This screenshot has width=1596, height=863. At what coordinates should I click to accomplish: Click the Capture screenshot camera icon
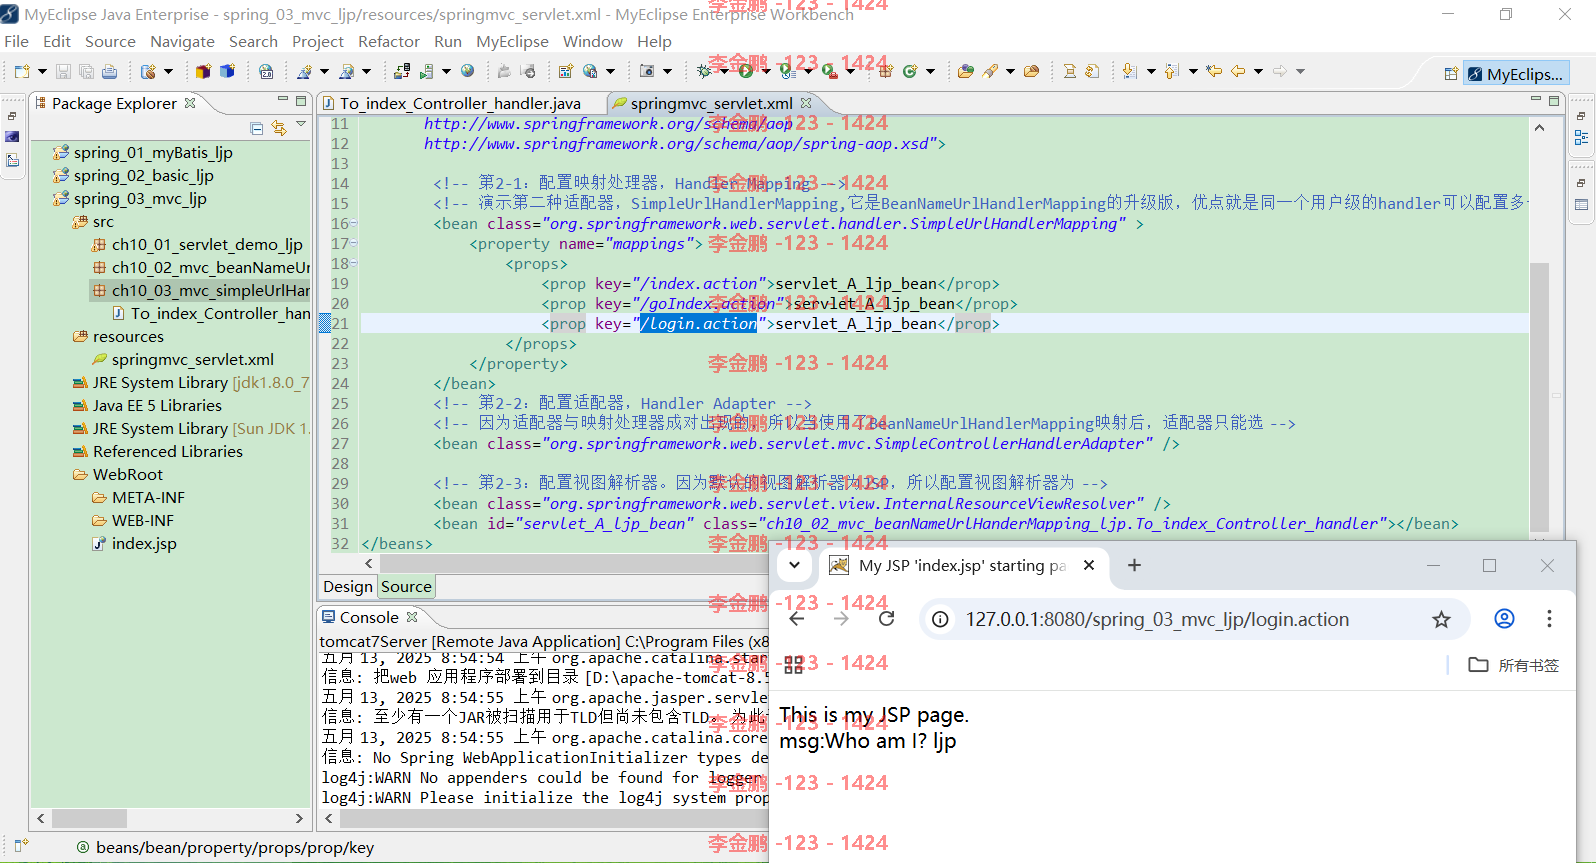click(x=647, y=71)
